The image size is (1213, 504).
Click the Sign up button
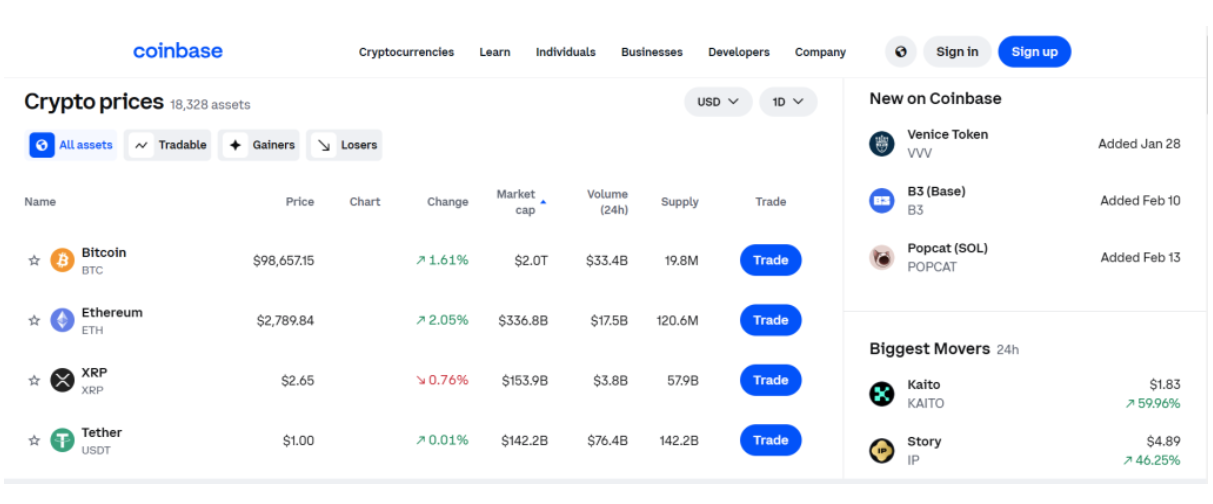point(1034,52)
